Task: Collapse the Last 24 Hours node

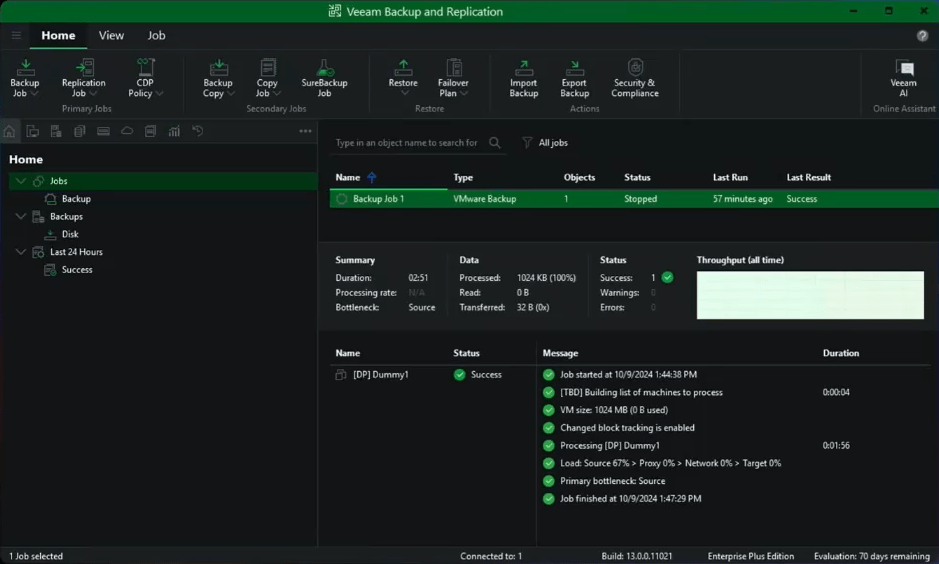Action: [x=21, y=252]
